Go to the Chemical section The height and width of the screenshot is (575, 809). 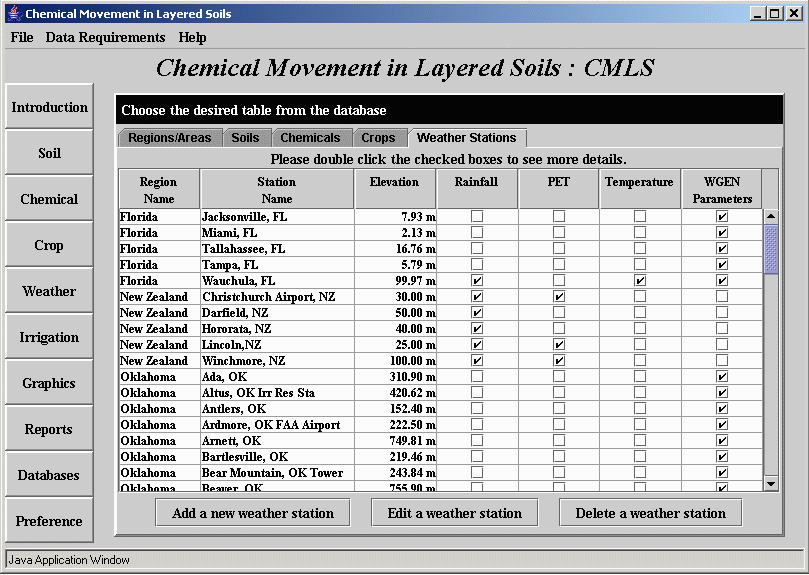(x=50, y=199)
